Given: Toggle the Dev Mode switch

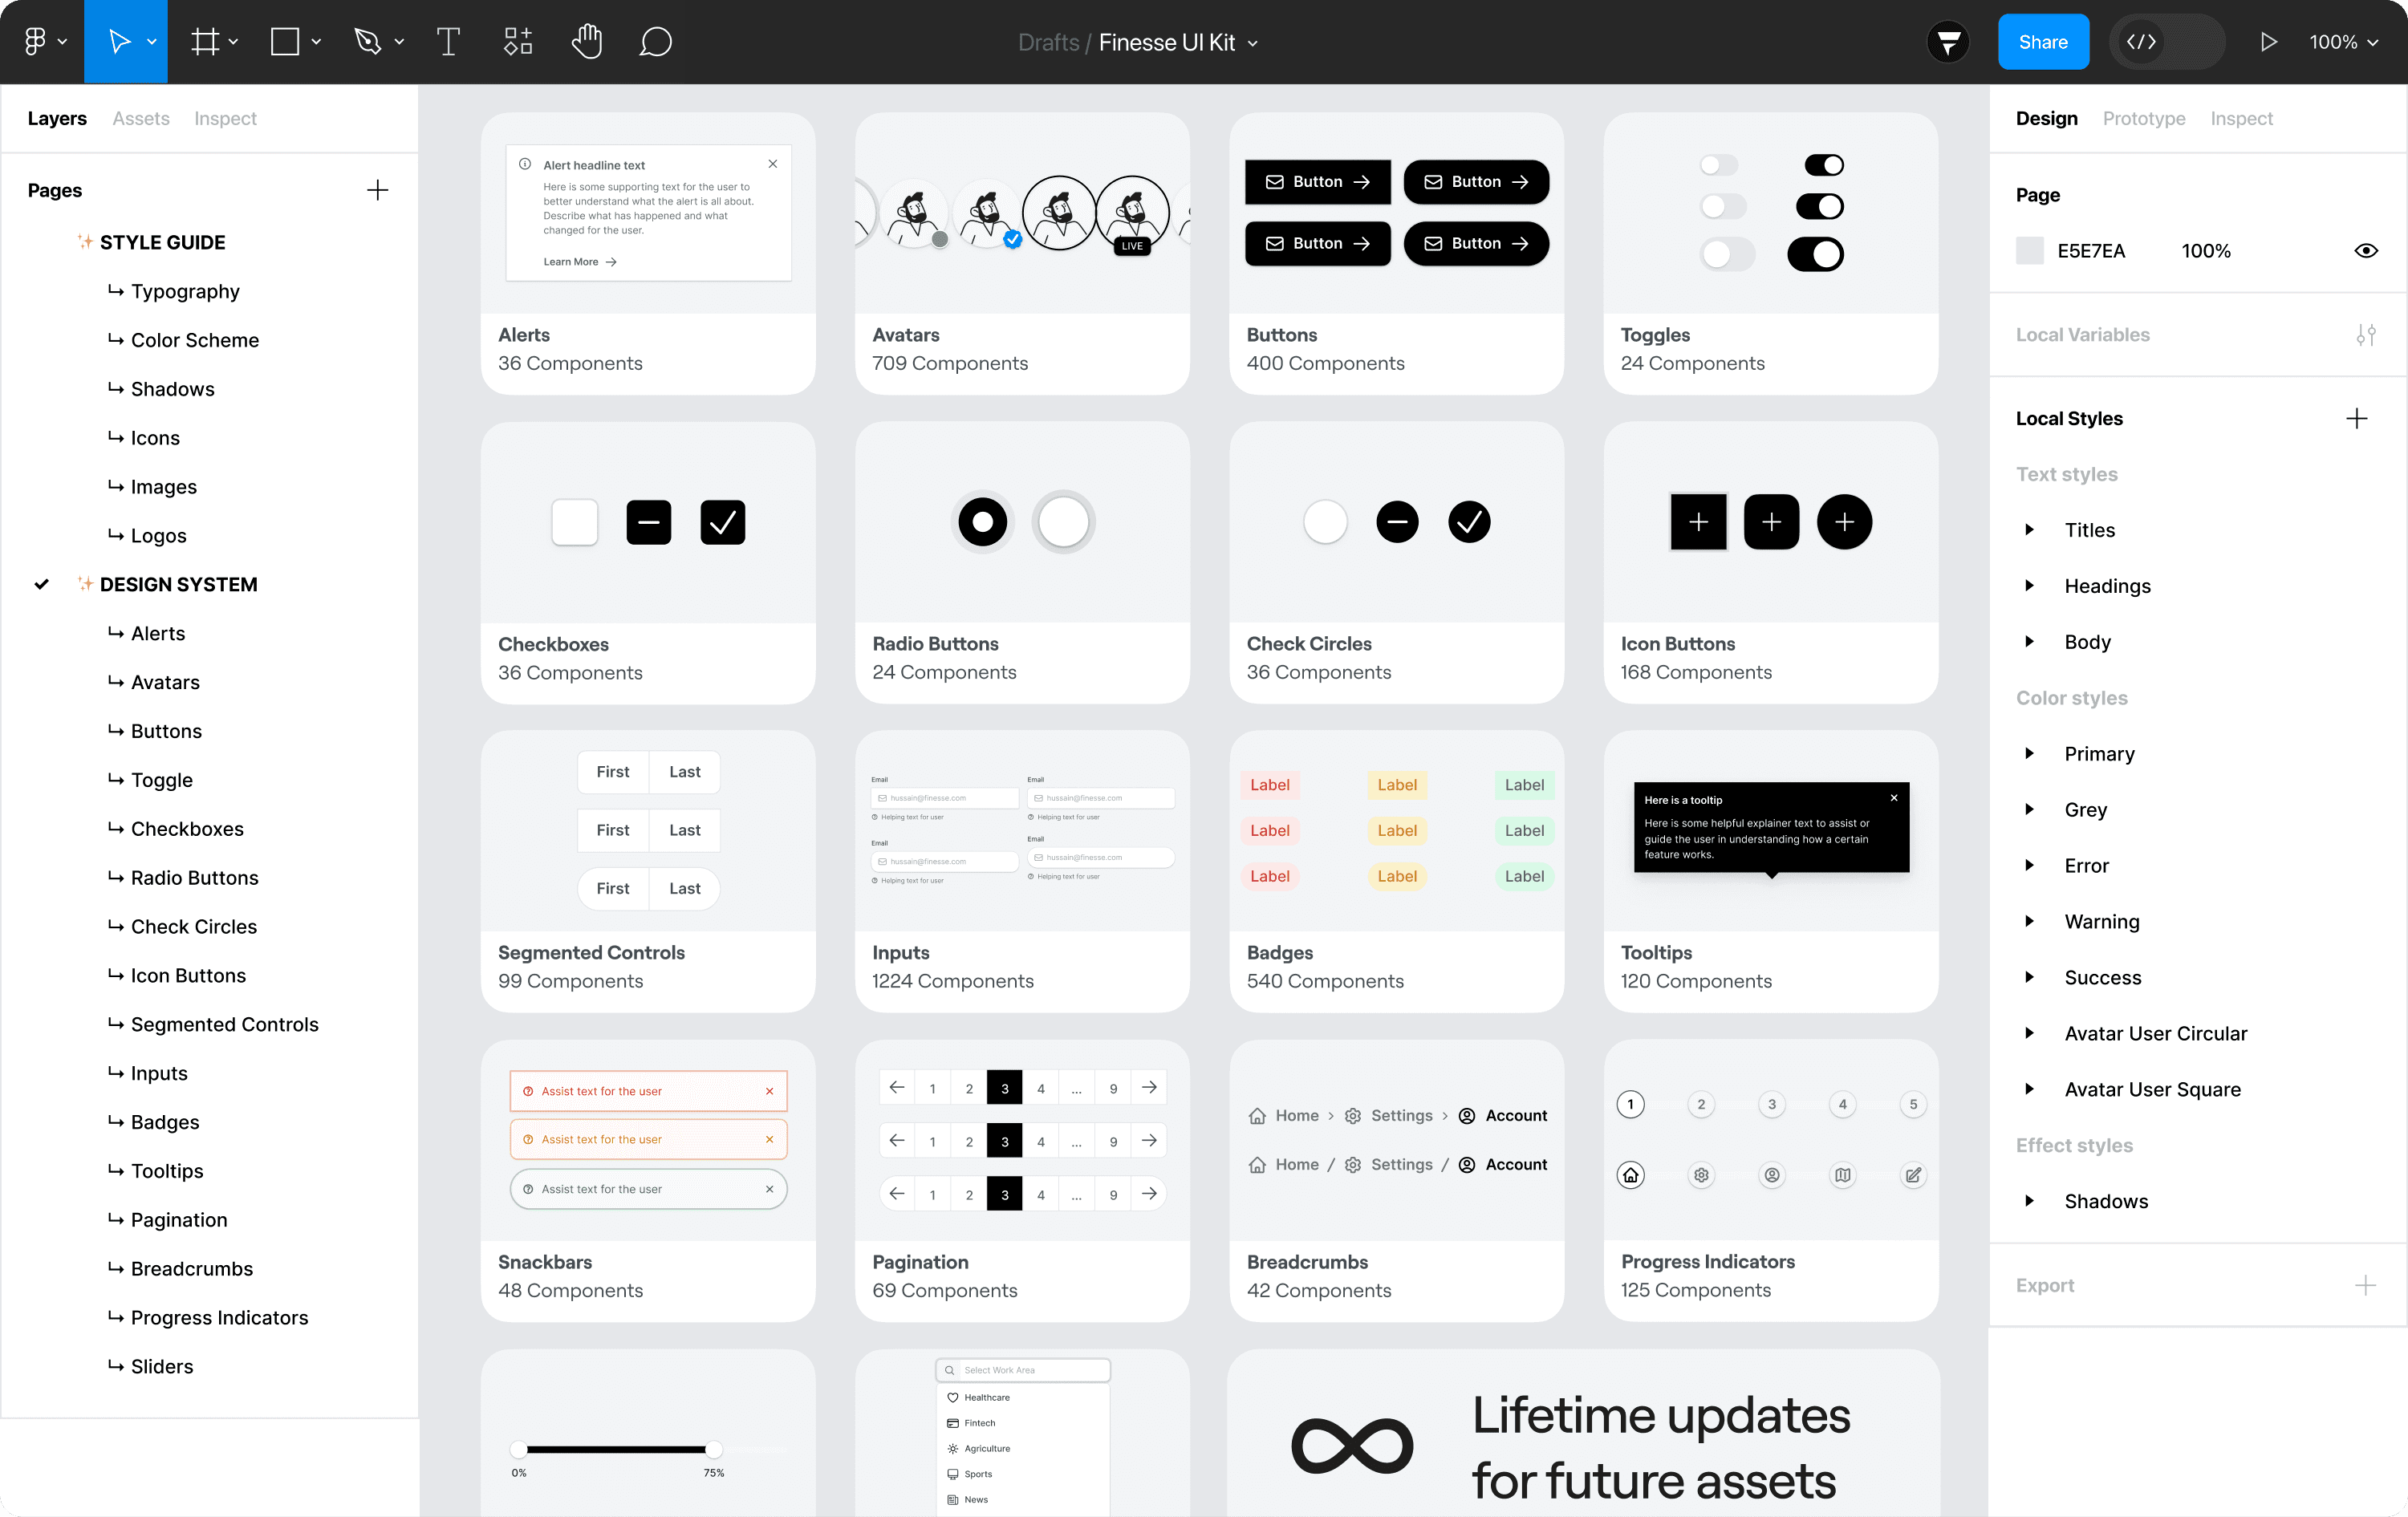Looking at the screenshot, I should click(x=2166, y=42).
